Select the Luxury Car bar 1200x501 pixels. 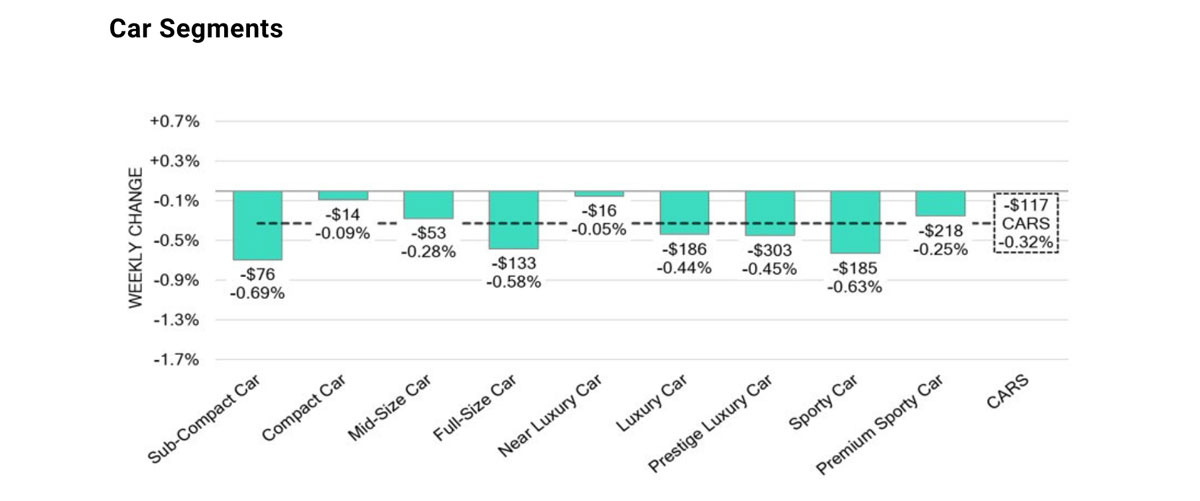pyautogui.click(x=684, y=212)
